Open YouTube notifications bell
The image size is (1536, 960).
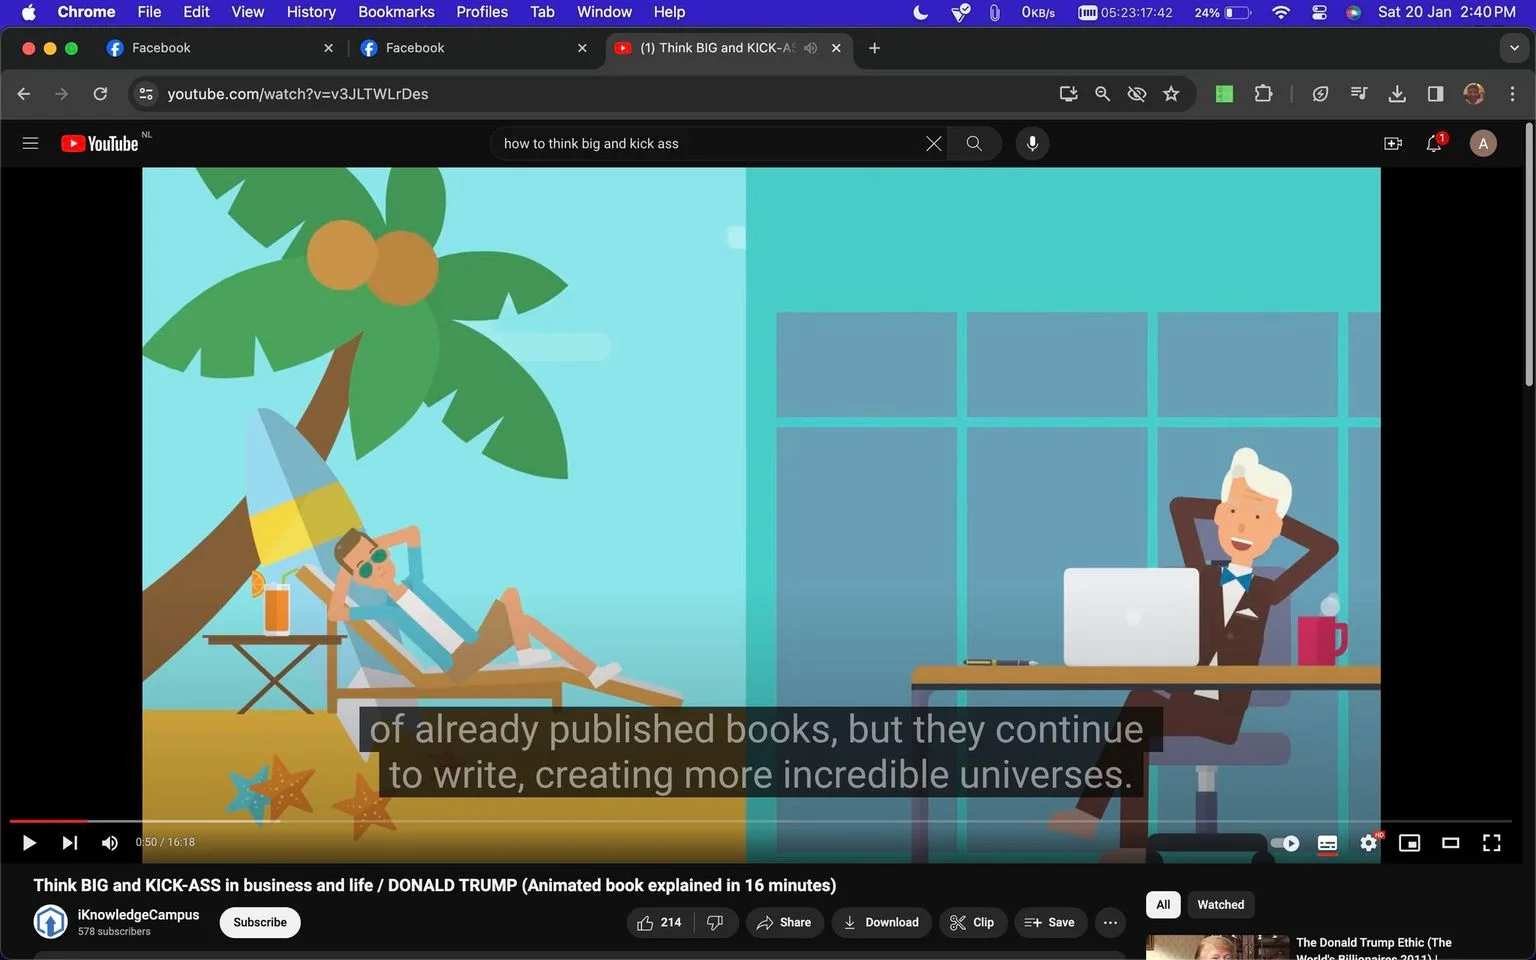pos(1434,143)
